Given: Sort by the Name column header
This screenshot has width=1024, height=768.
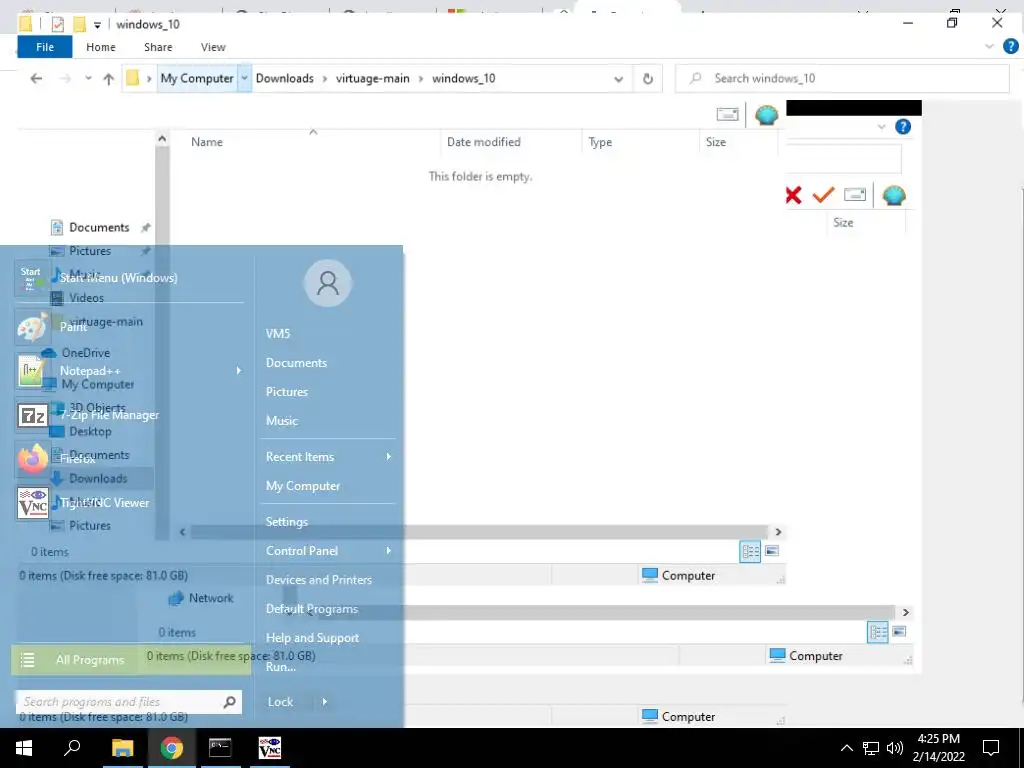Looking at the screenshot, I should tap(206, 142).
